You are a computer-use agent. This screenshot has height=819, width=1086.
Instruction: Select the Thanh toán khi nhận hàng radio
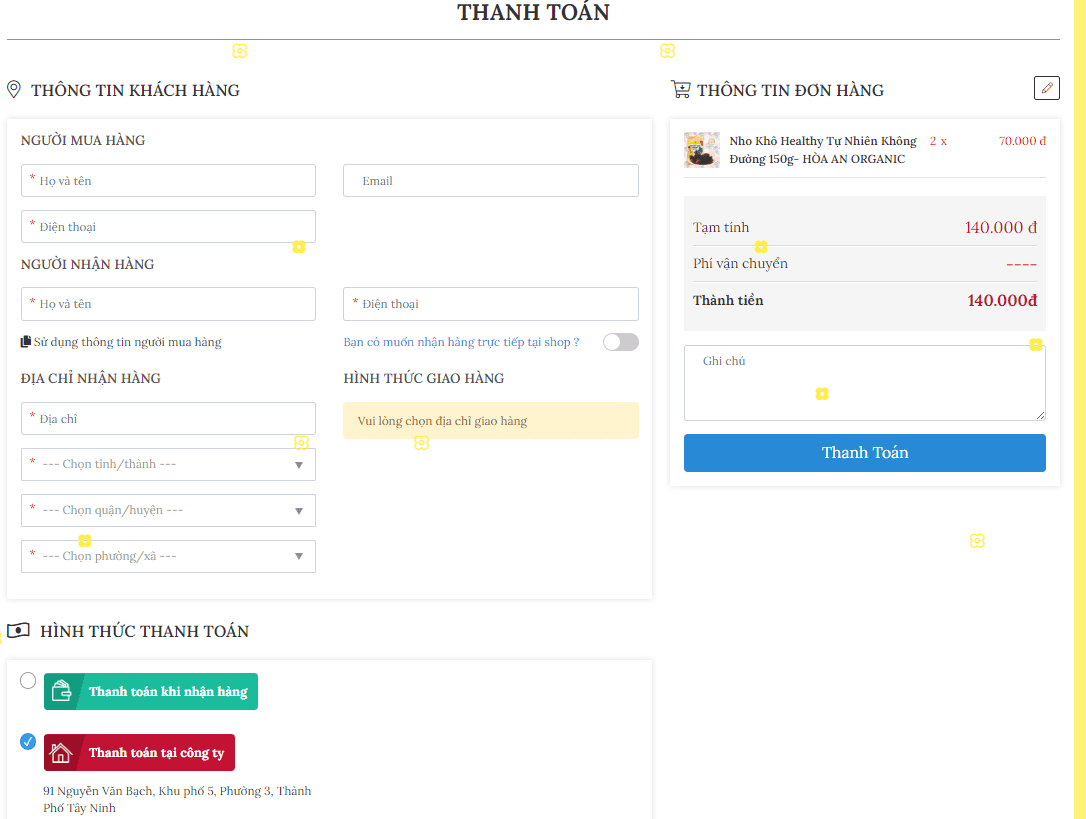[x=28, y=681]
